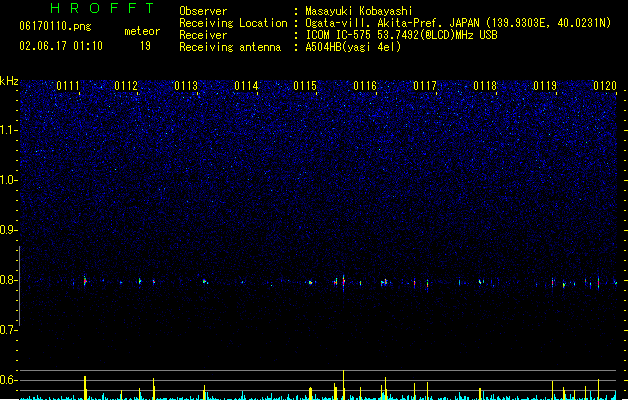Click the 0118 time marker

[485, 86]
